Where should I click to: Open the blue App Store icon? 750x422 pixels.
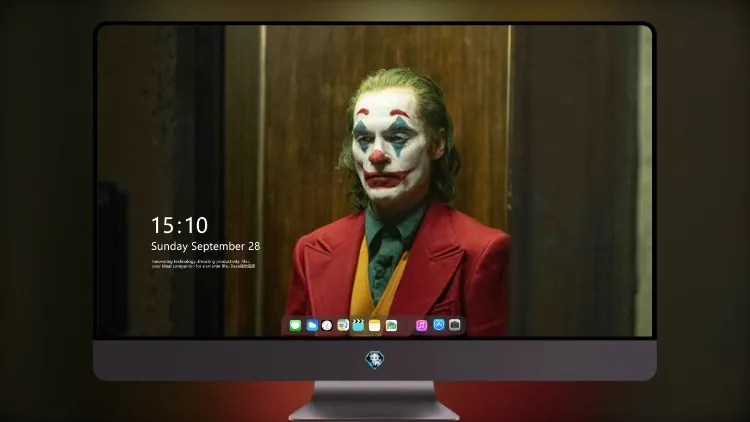tap(439, 325)
